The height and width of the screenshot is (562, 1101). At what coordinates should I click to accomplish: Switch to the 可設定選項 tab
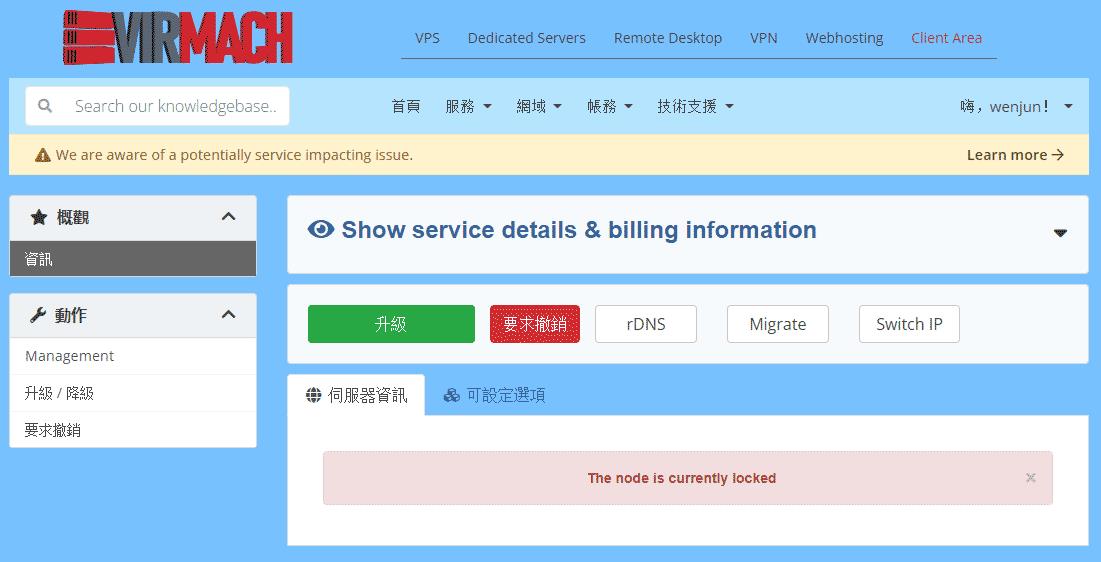click(495, 395)
